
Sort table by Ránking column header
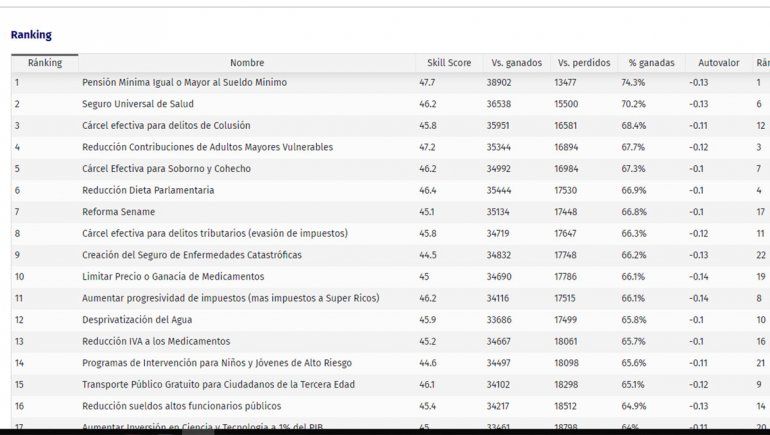pyautogui.click(x=45, y=63)
